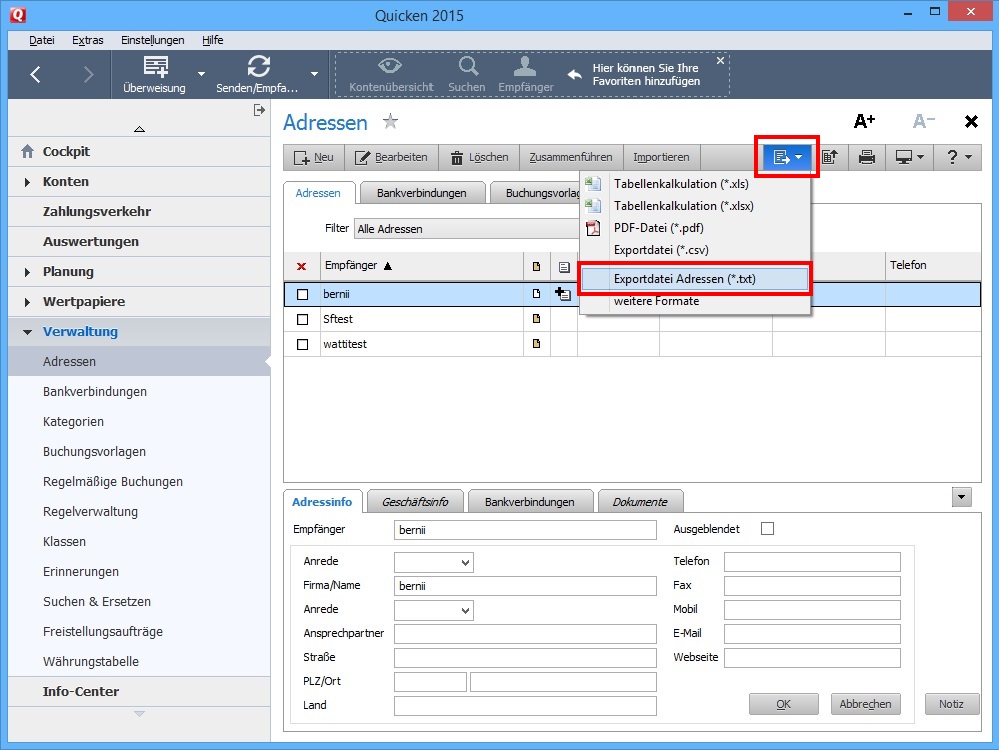Increase font size with A+ icon
The image size is (999, 750).
click(x=864, y=121)
